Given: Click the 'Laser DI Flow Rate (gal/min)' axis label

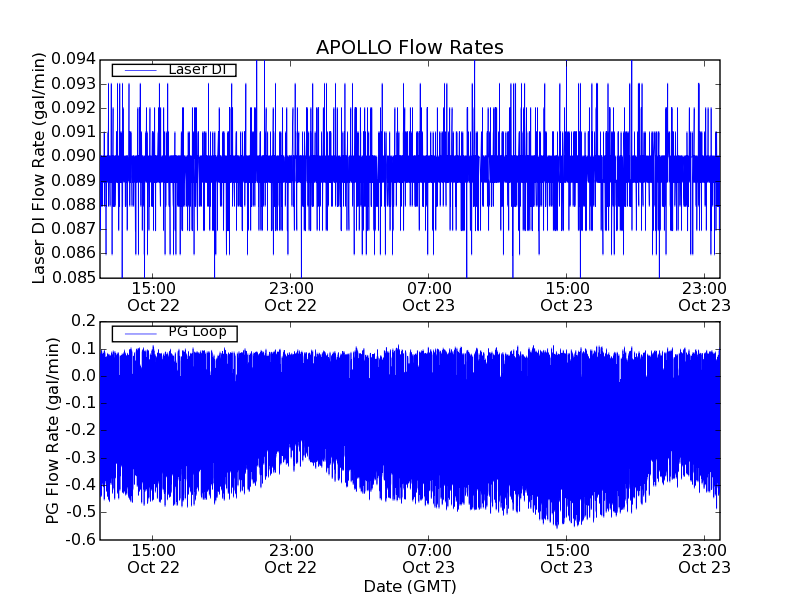Looking at the screenshot, I should click(x=40, y=168).
